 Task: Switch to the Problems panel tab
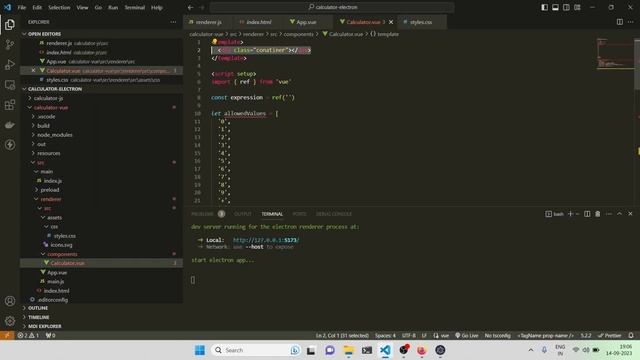202,214
